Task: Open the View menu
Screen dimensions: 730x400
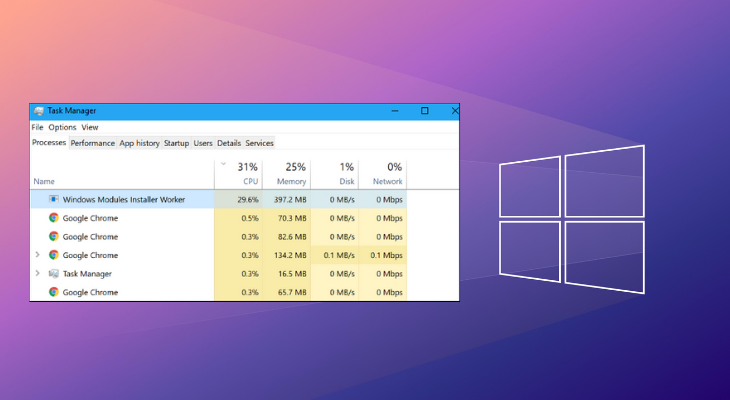Action: point(90,127)
